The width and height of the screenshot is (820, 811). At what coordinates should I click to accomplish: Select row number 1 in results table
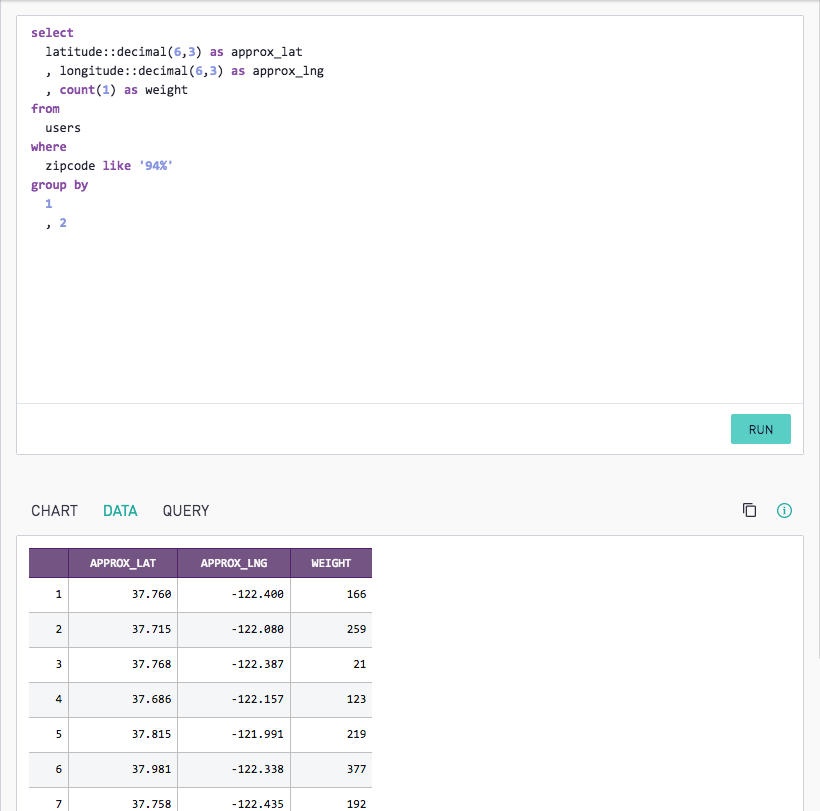49,595
